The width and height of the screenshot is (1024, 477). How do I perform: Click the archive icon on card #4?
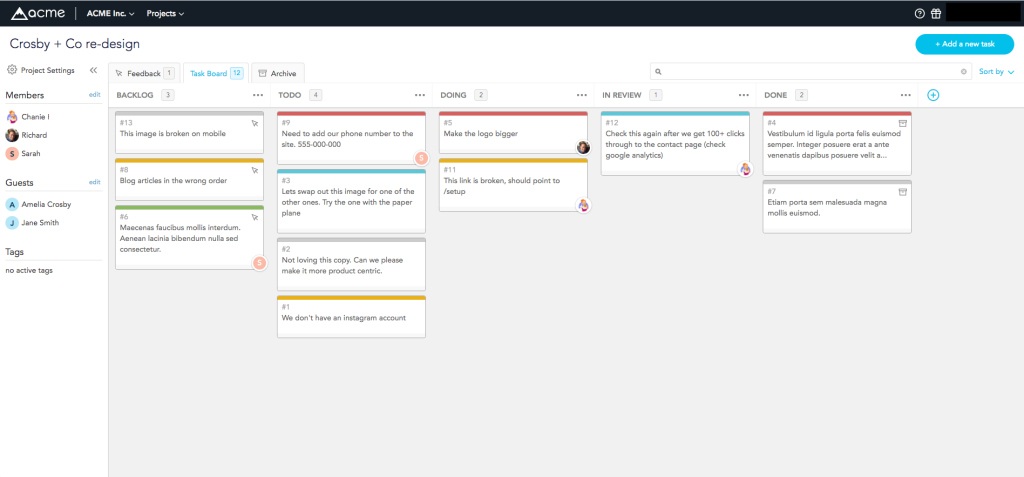903,123
